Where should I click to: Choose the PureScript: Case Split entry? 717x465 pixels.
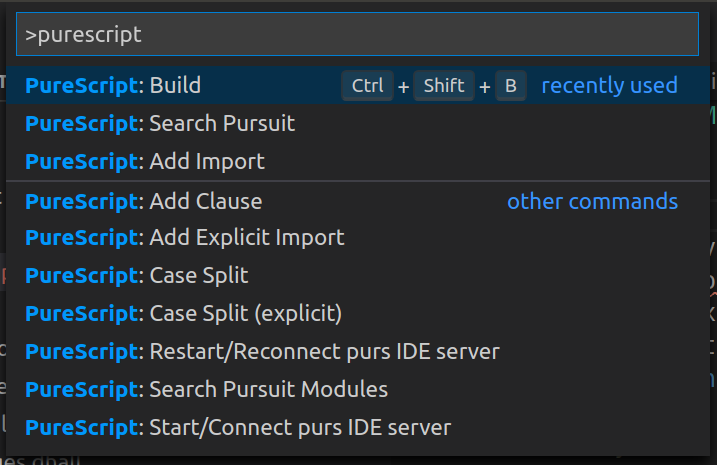(358, 275)
